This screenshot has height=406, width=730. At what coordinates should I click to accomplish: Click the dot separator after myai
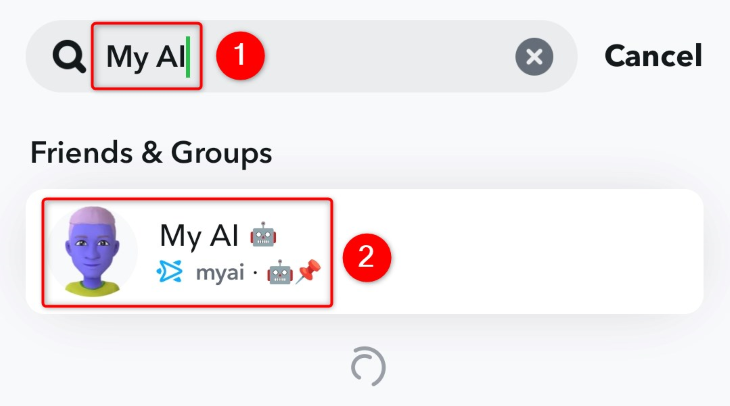point(255,273)
